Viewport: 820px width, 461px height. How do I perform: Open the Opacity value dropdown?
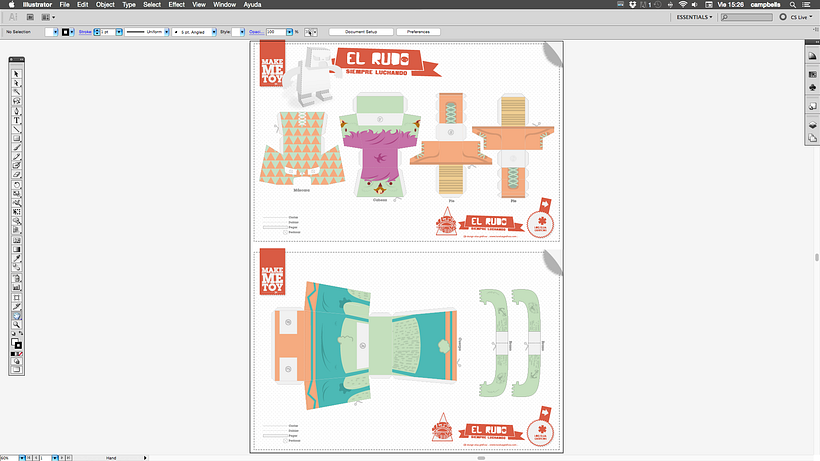289,32
